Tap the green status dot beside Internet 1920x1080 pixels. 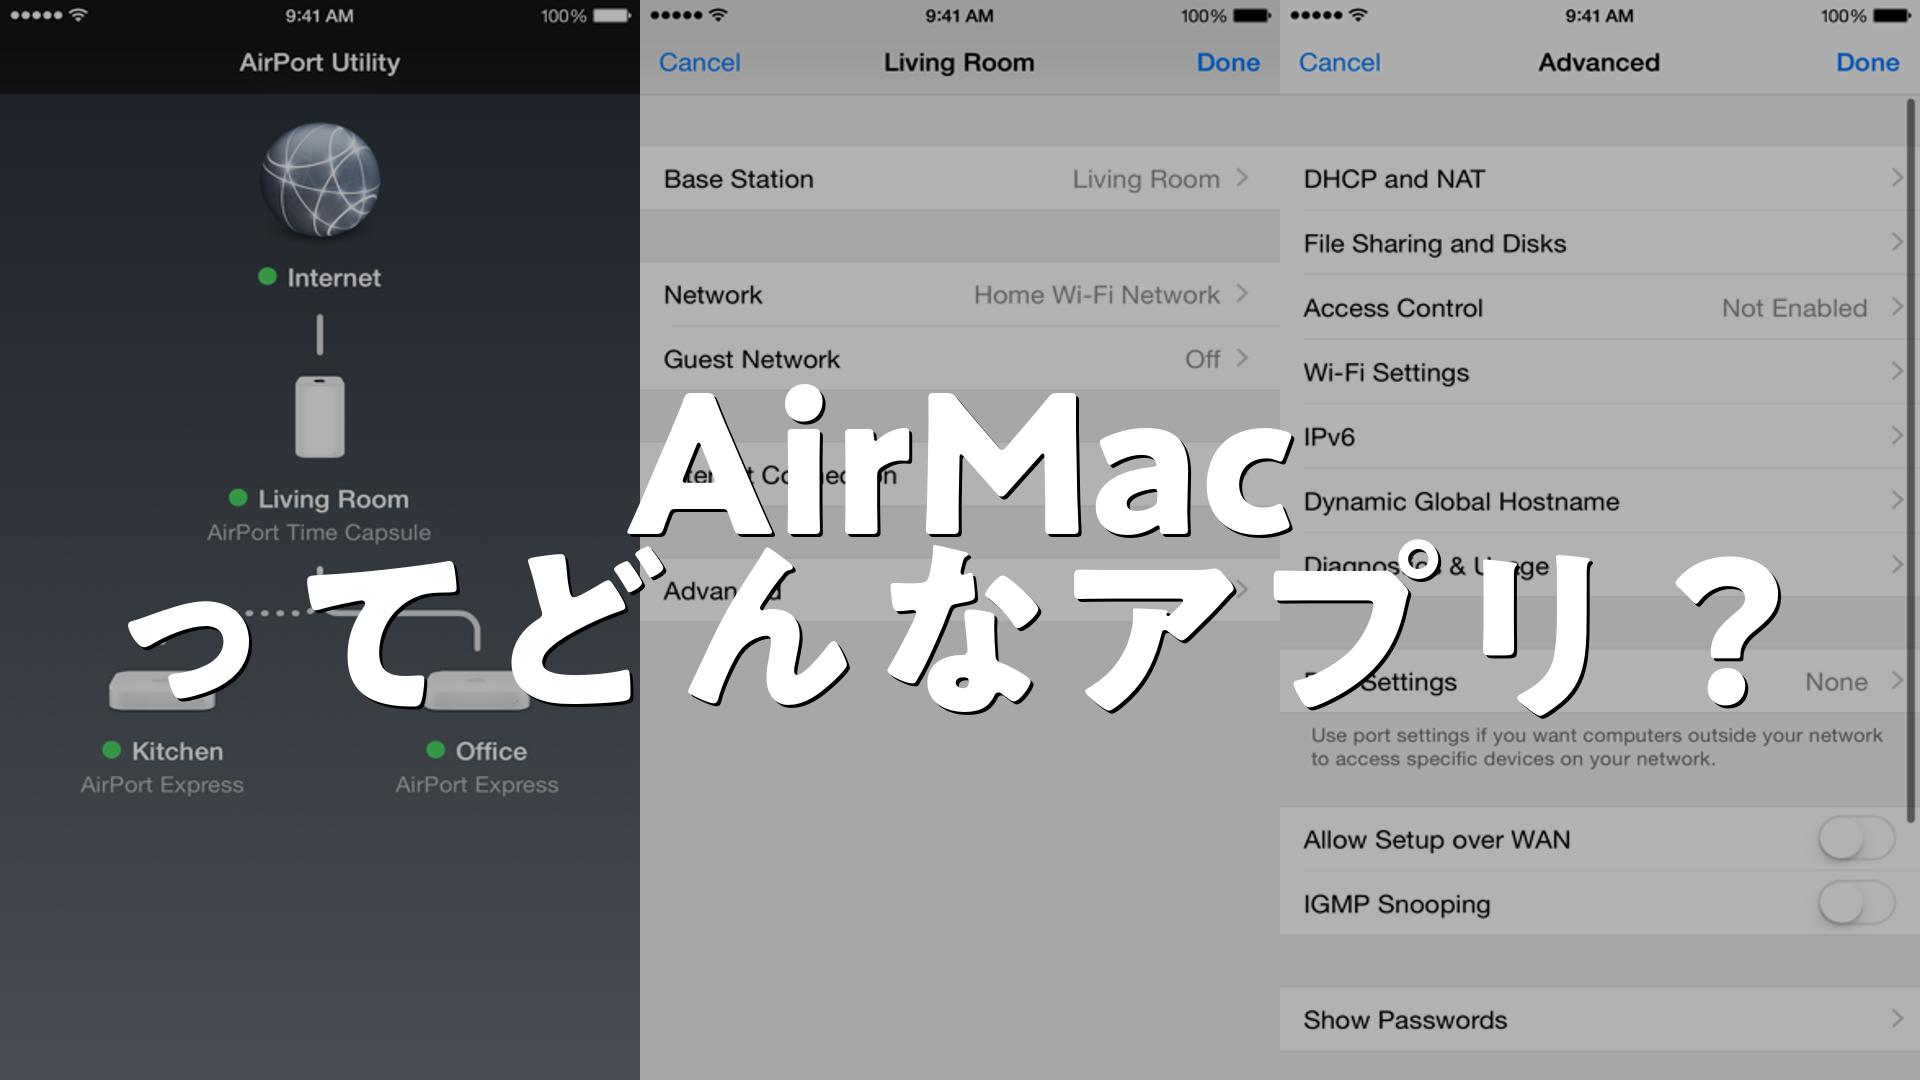267,276
